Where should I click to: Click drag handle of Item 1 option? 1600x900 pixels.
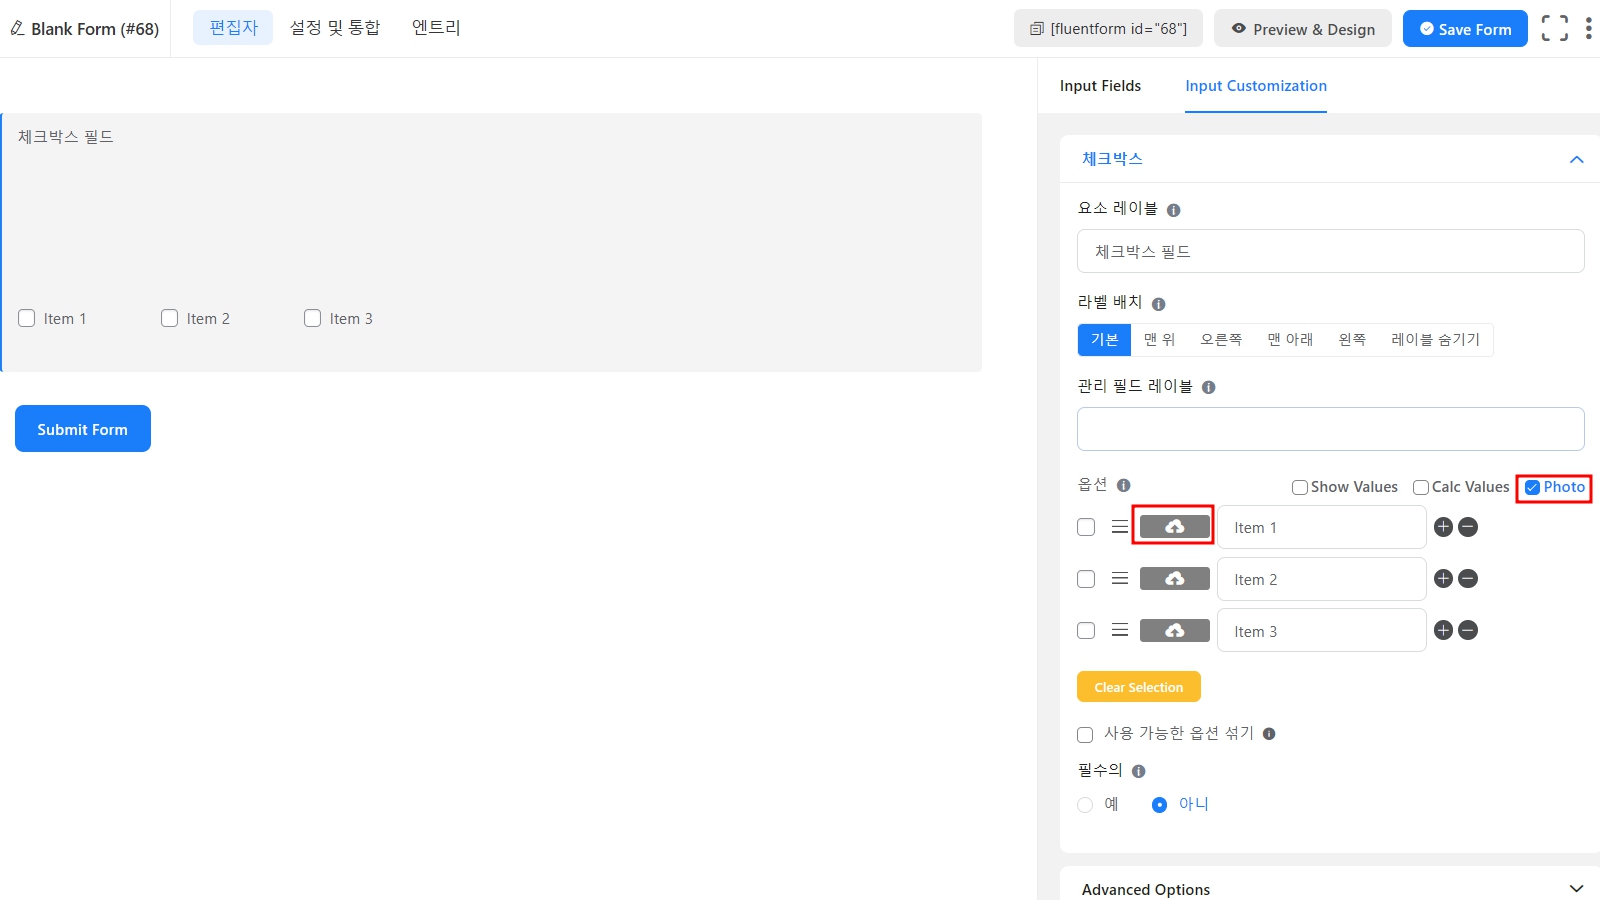click(x=1120, y=527)
